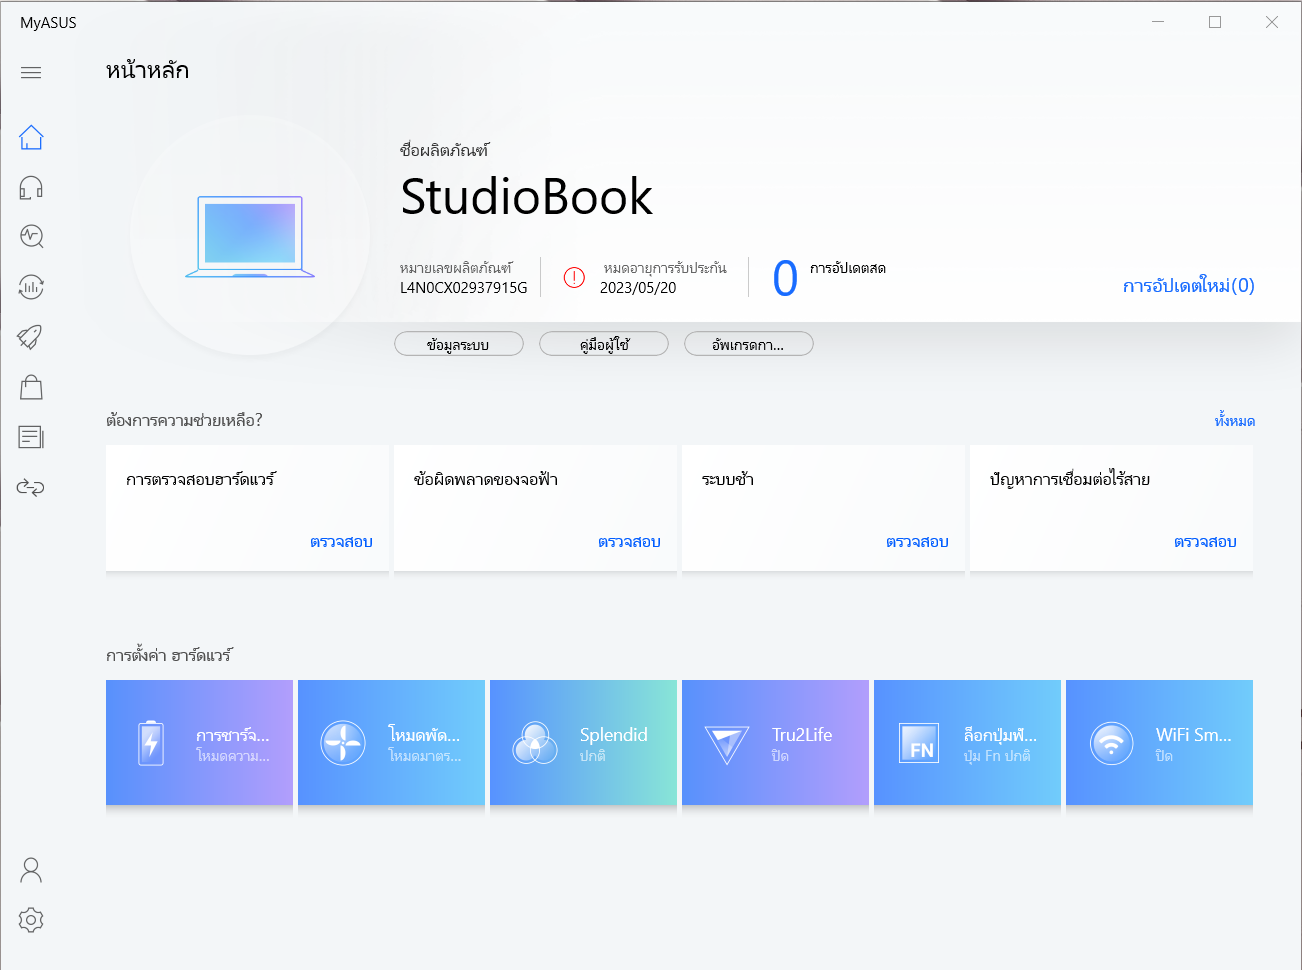Viewport: 1302px width, 970px height.
Task: Open the rocket customization sidebar icon
Action: [31, 337]
